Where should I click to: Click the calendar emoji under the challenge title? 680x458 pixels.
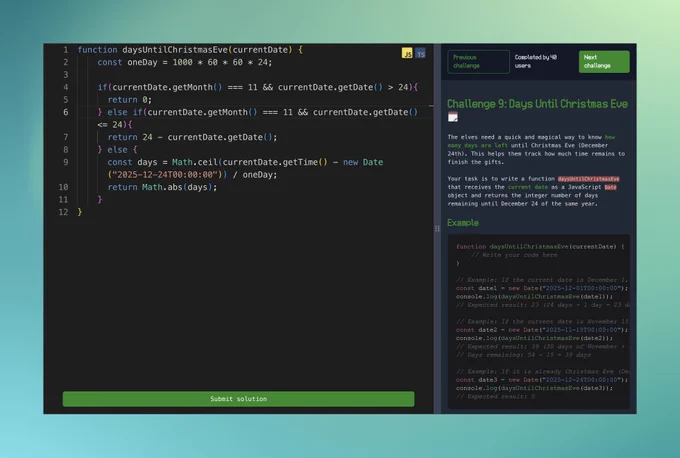(x=453, y=117)
